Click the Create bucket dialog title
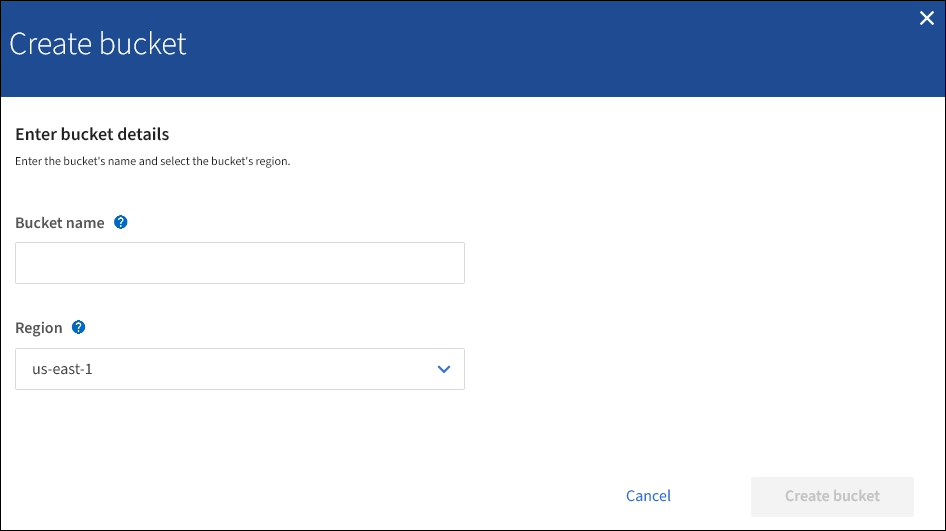The height and width of the screenshot is (531, 946). pos(98,44)
